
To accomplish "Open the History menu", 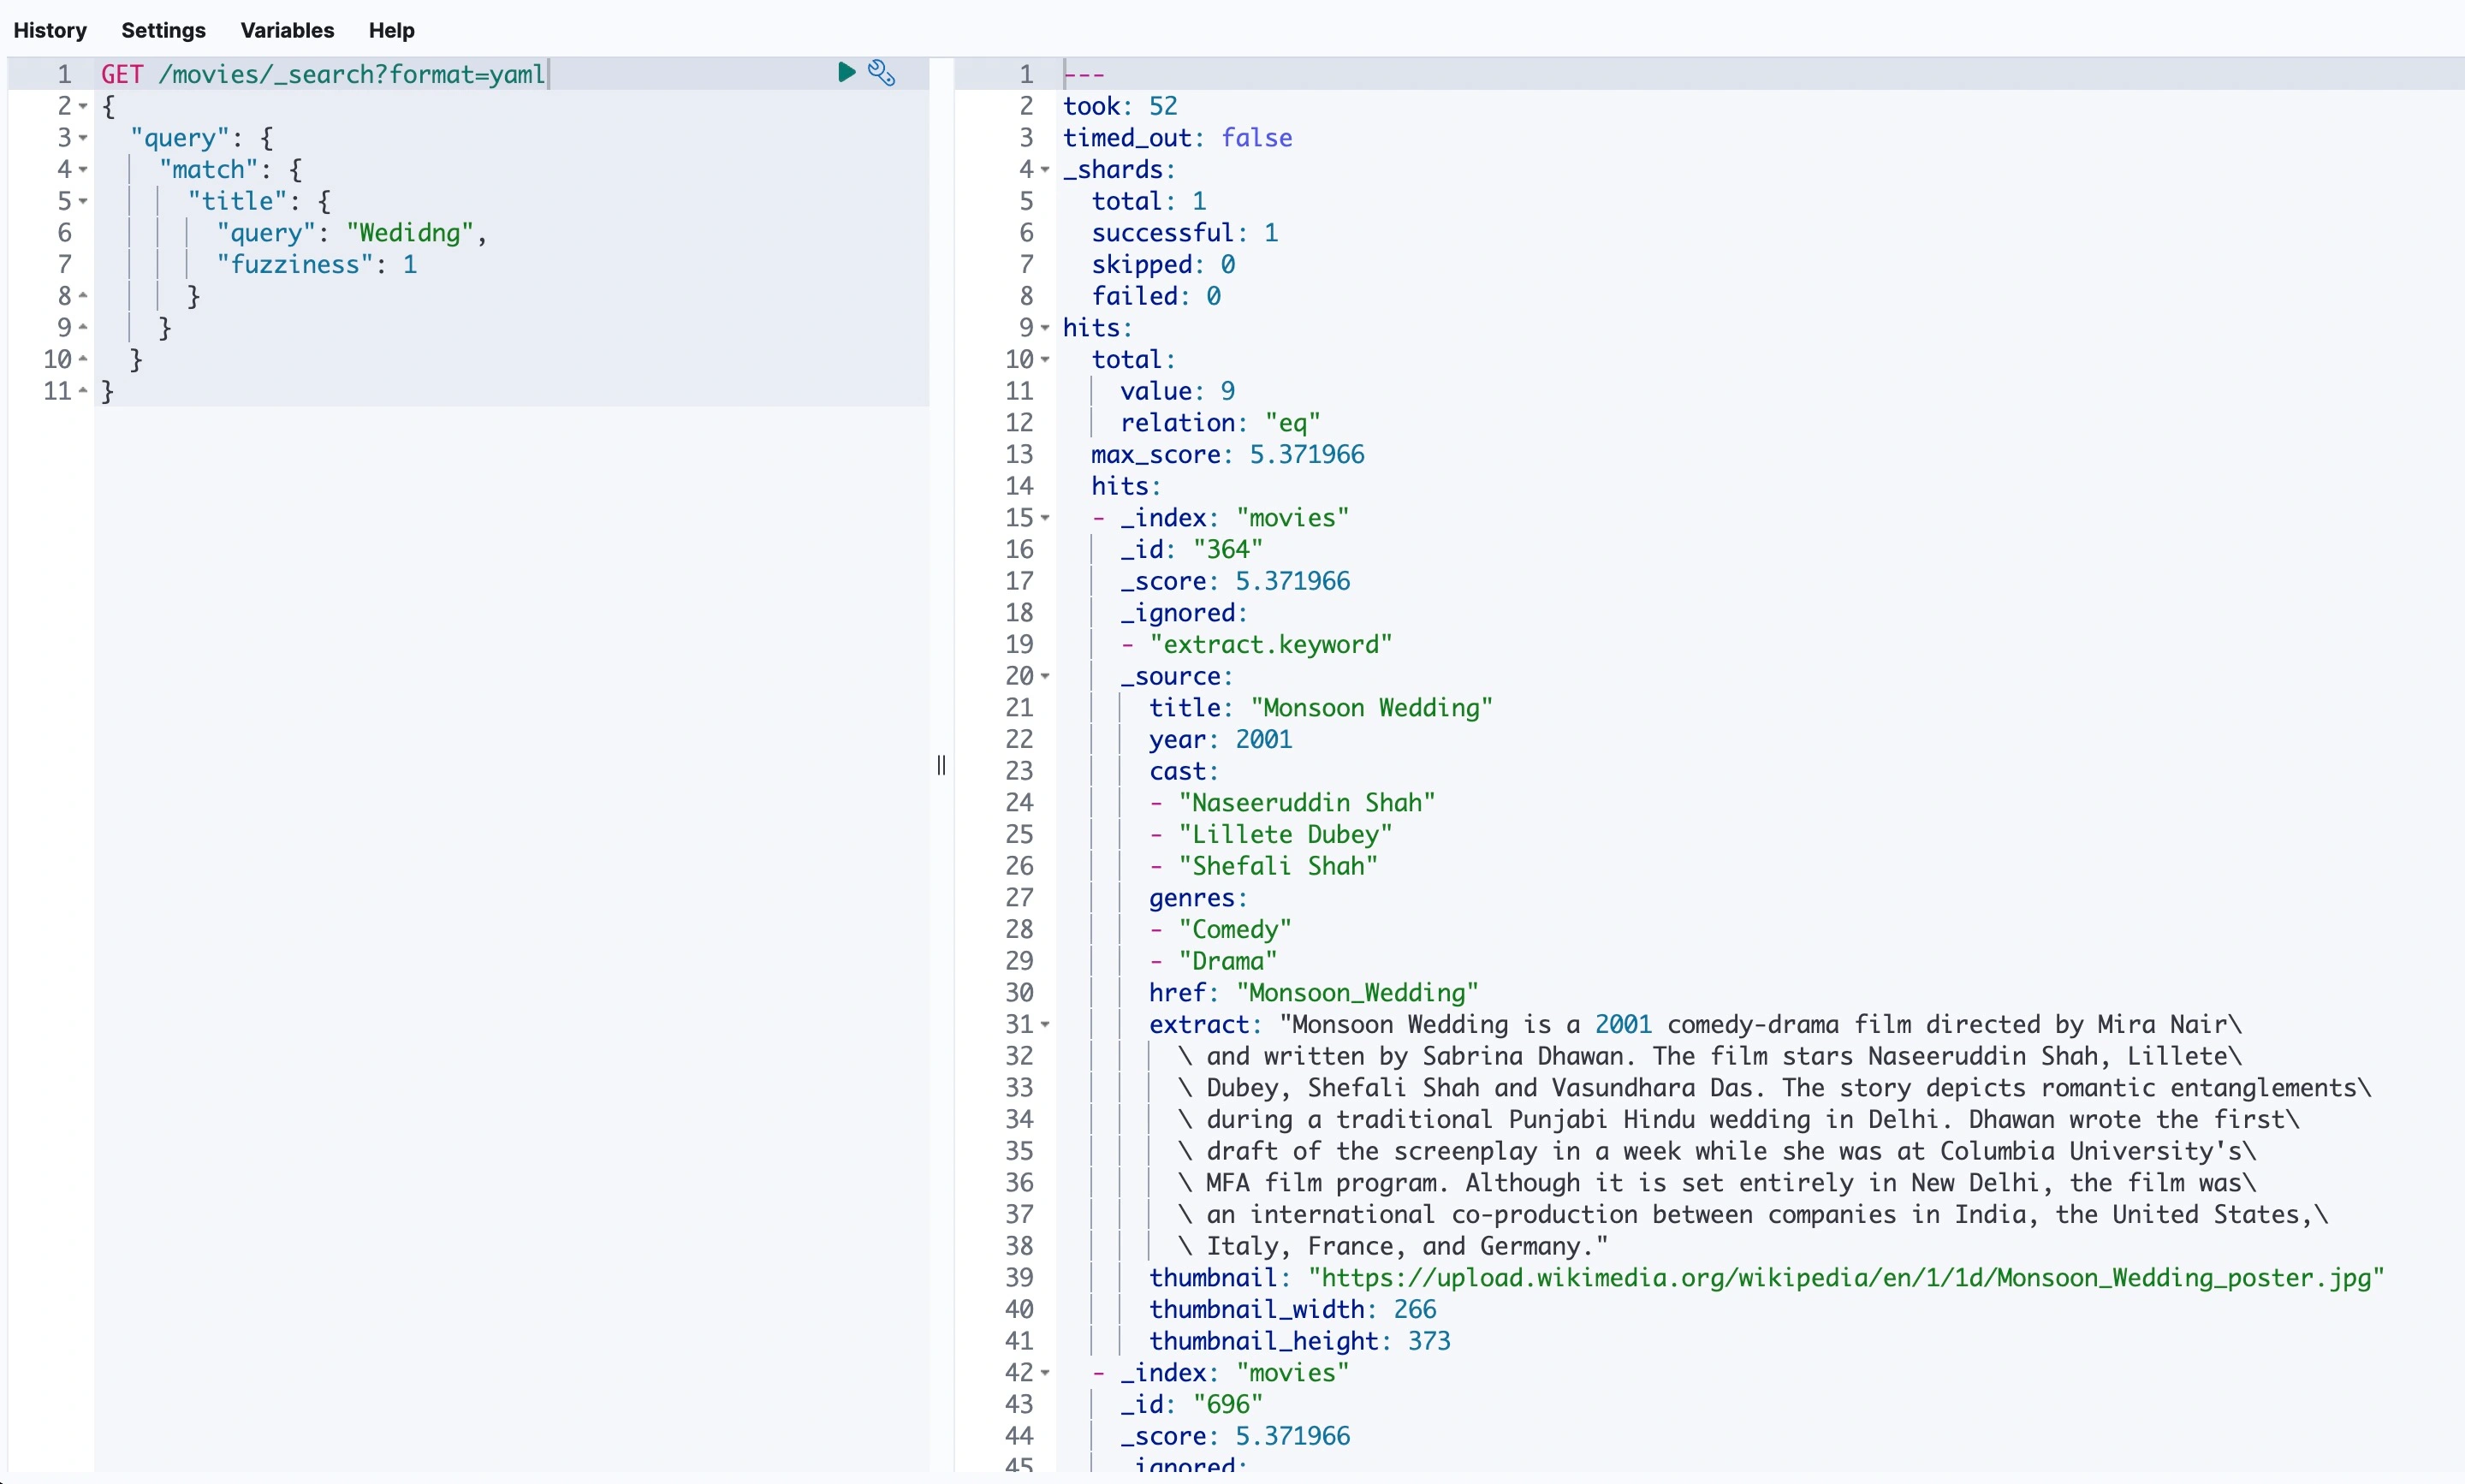I will tap(50, 30).
